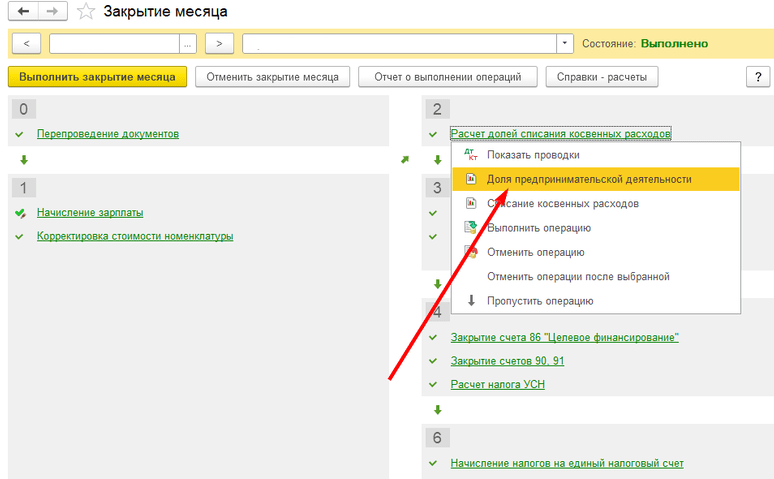The width and height of the screenshot is (774, 479).
Task: Go to next period with > button
Action: (x=219, y=44)
